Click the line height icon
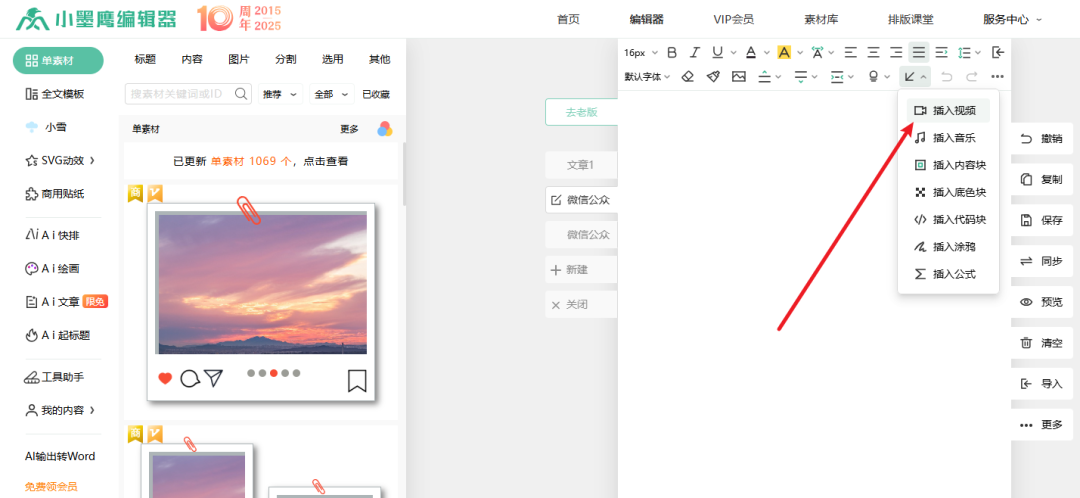The image size is (1080, 498). click(964, 52)
